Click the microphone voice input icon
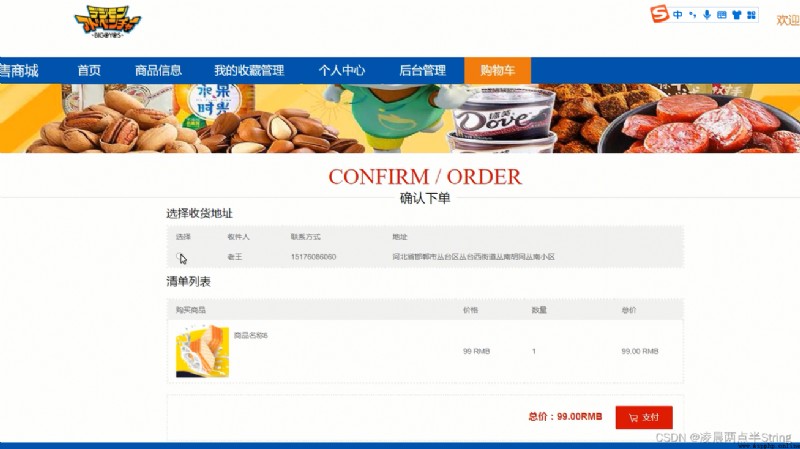The image size is (800, 449). tap(707, 14)
